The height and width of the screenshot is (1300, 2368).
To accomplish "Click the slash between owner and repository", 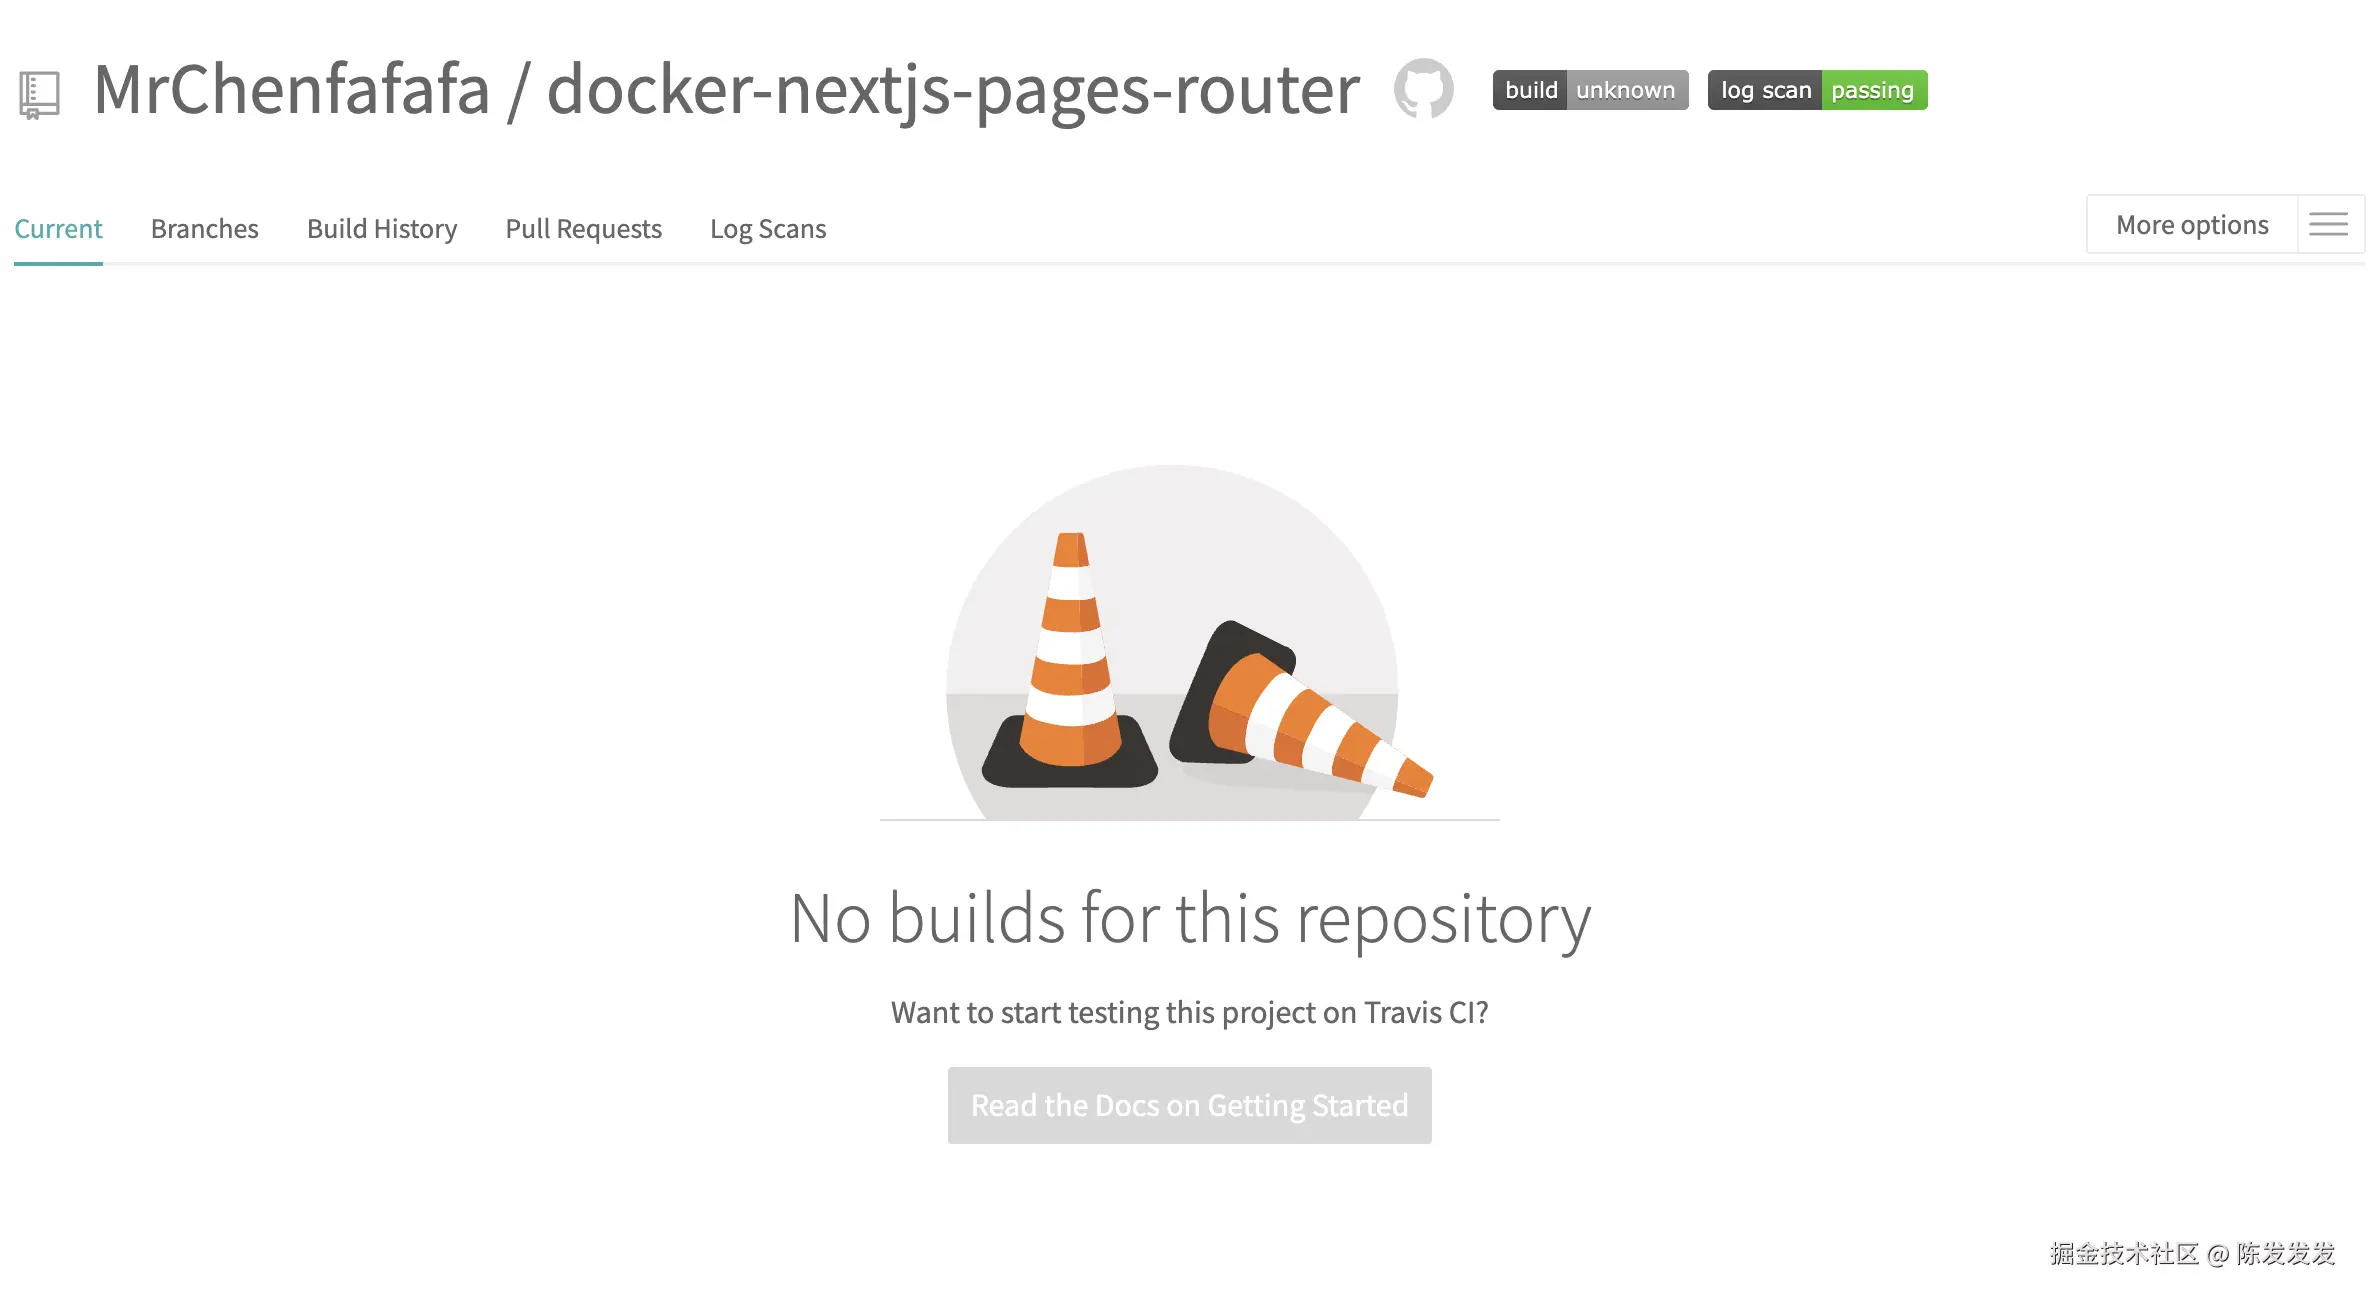I will [x=517, y=92].
